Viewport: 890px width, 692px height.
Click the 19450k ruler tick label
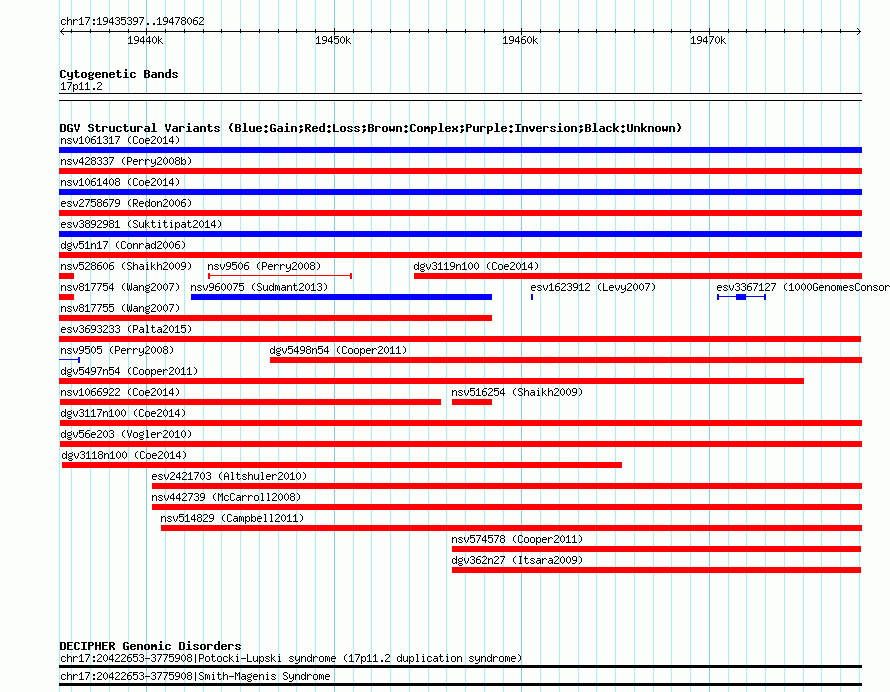333,40
